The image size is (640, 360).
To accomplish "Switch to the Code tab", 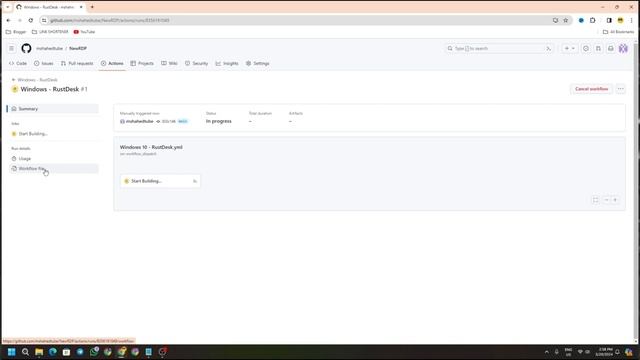I will coord(18,63).
